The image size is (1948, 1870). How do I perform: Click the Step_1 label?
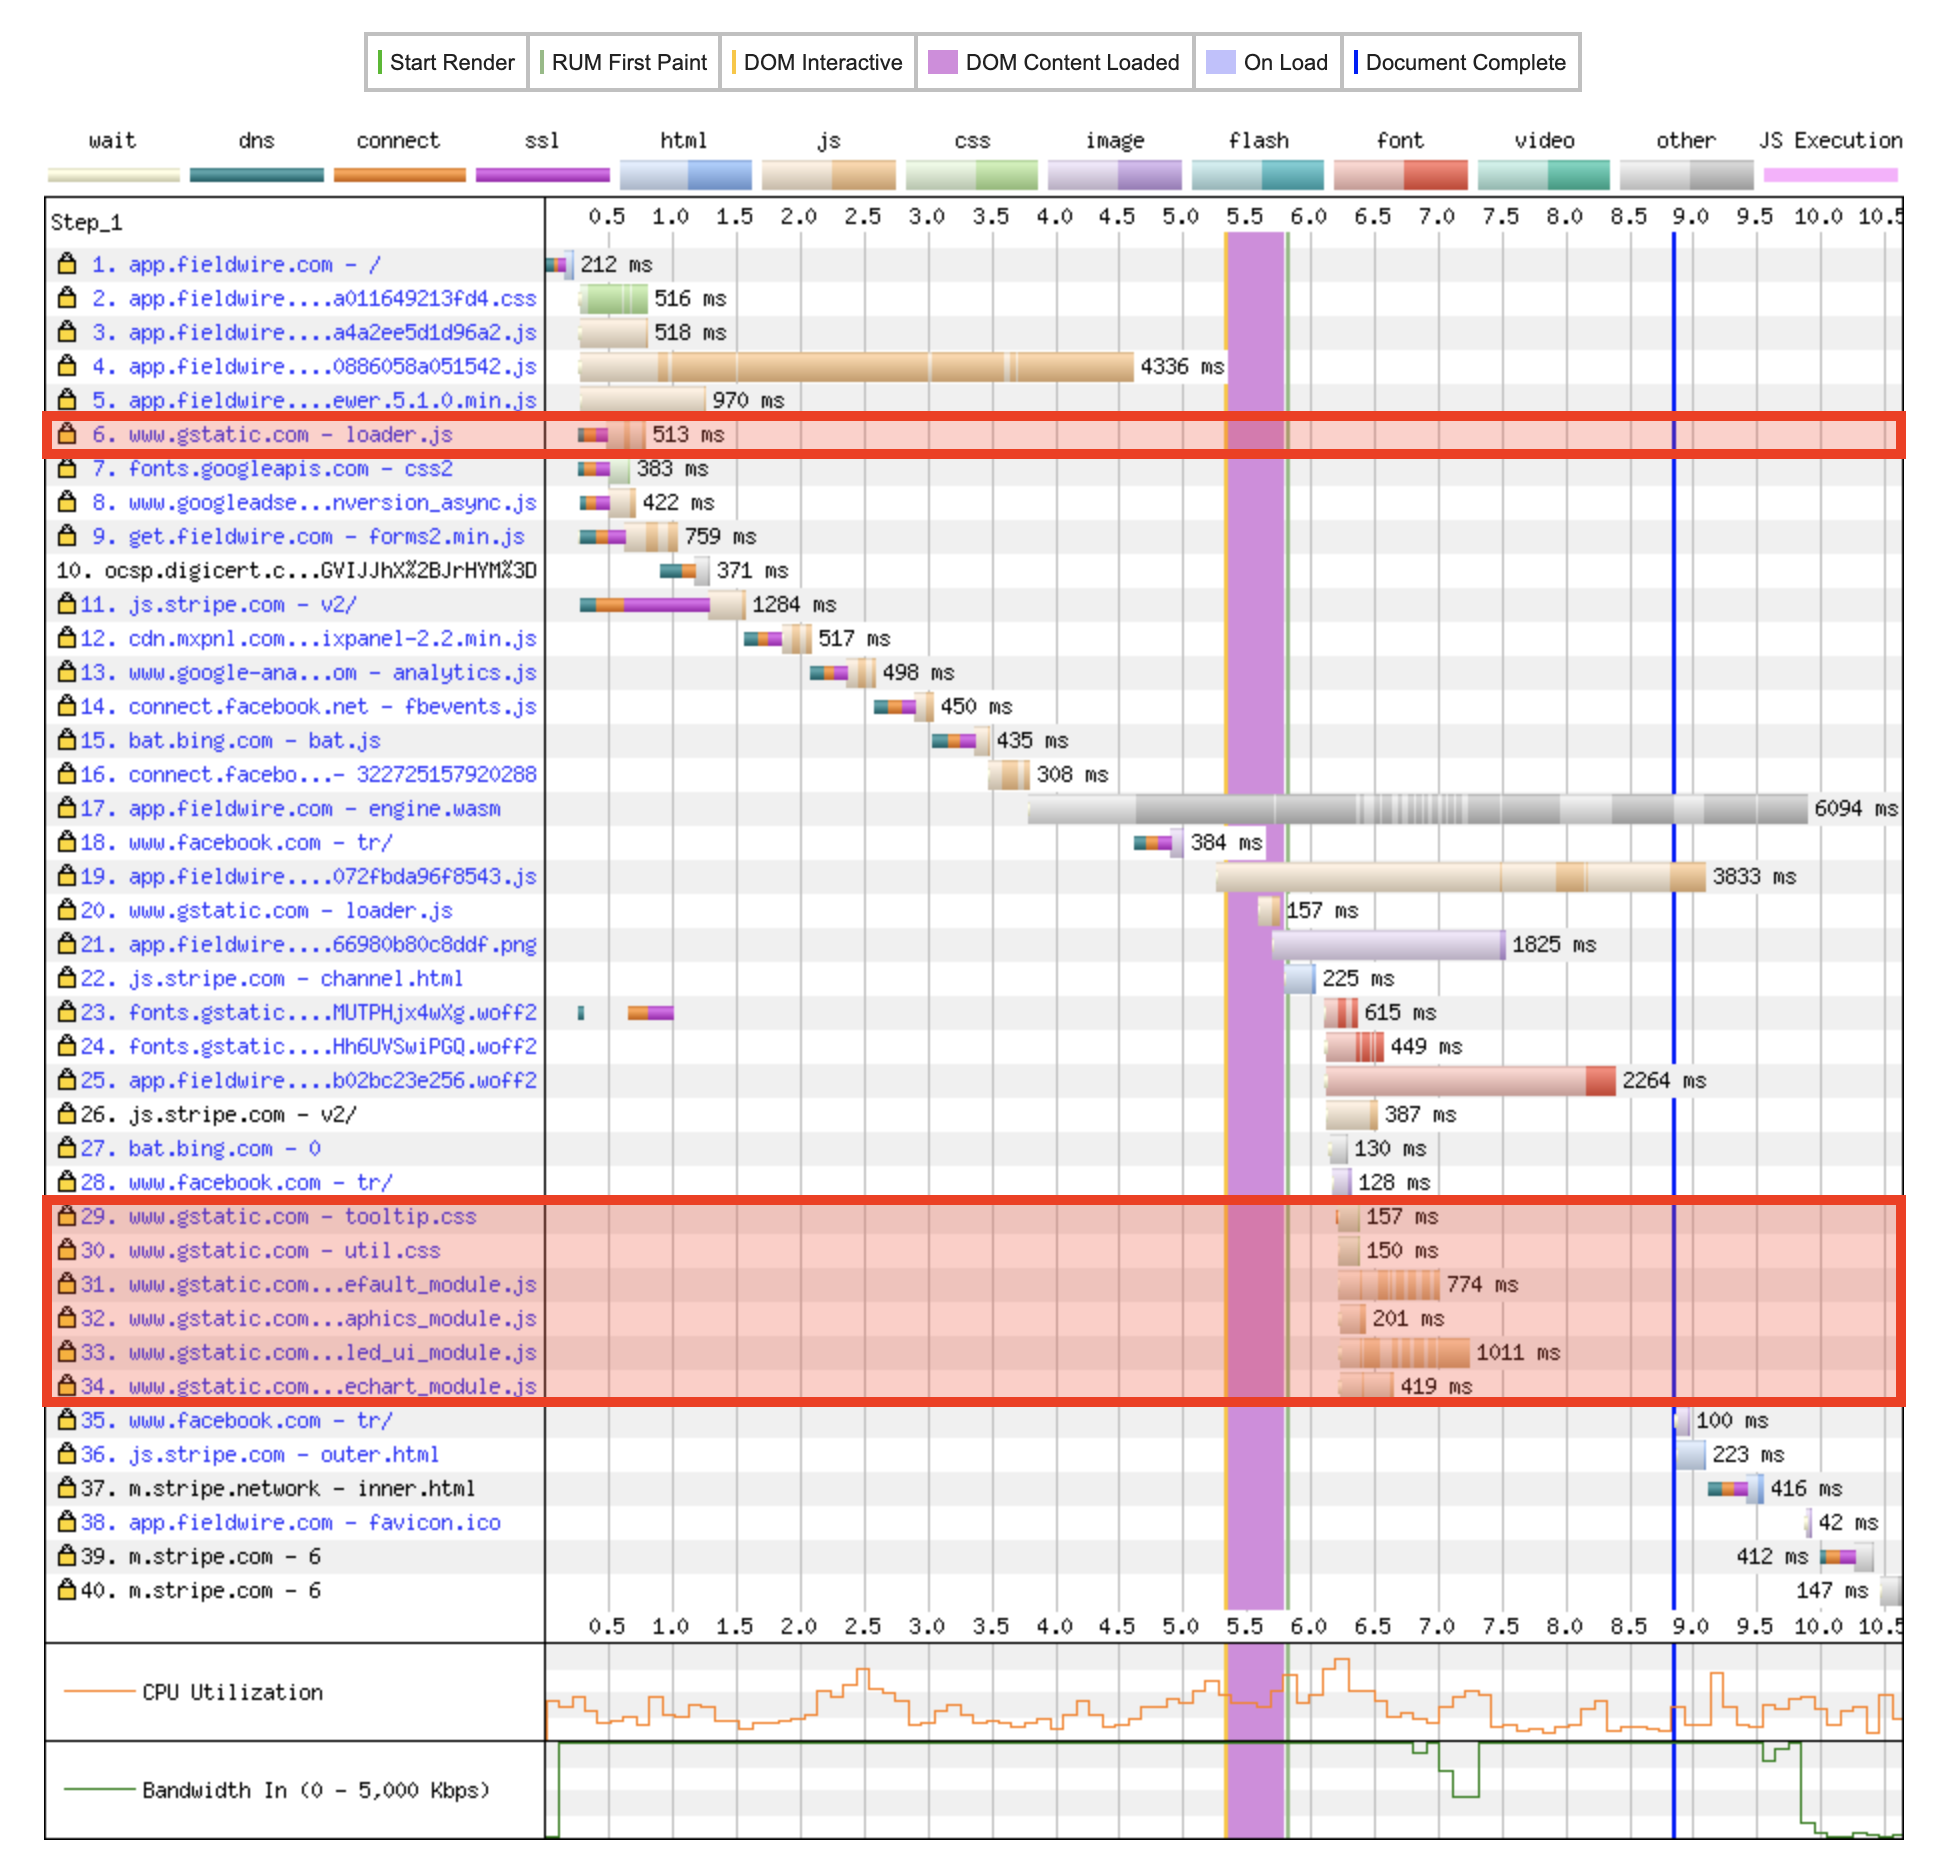86,222
